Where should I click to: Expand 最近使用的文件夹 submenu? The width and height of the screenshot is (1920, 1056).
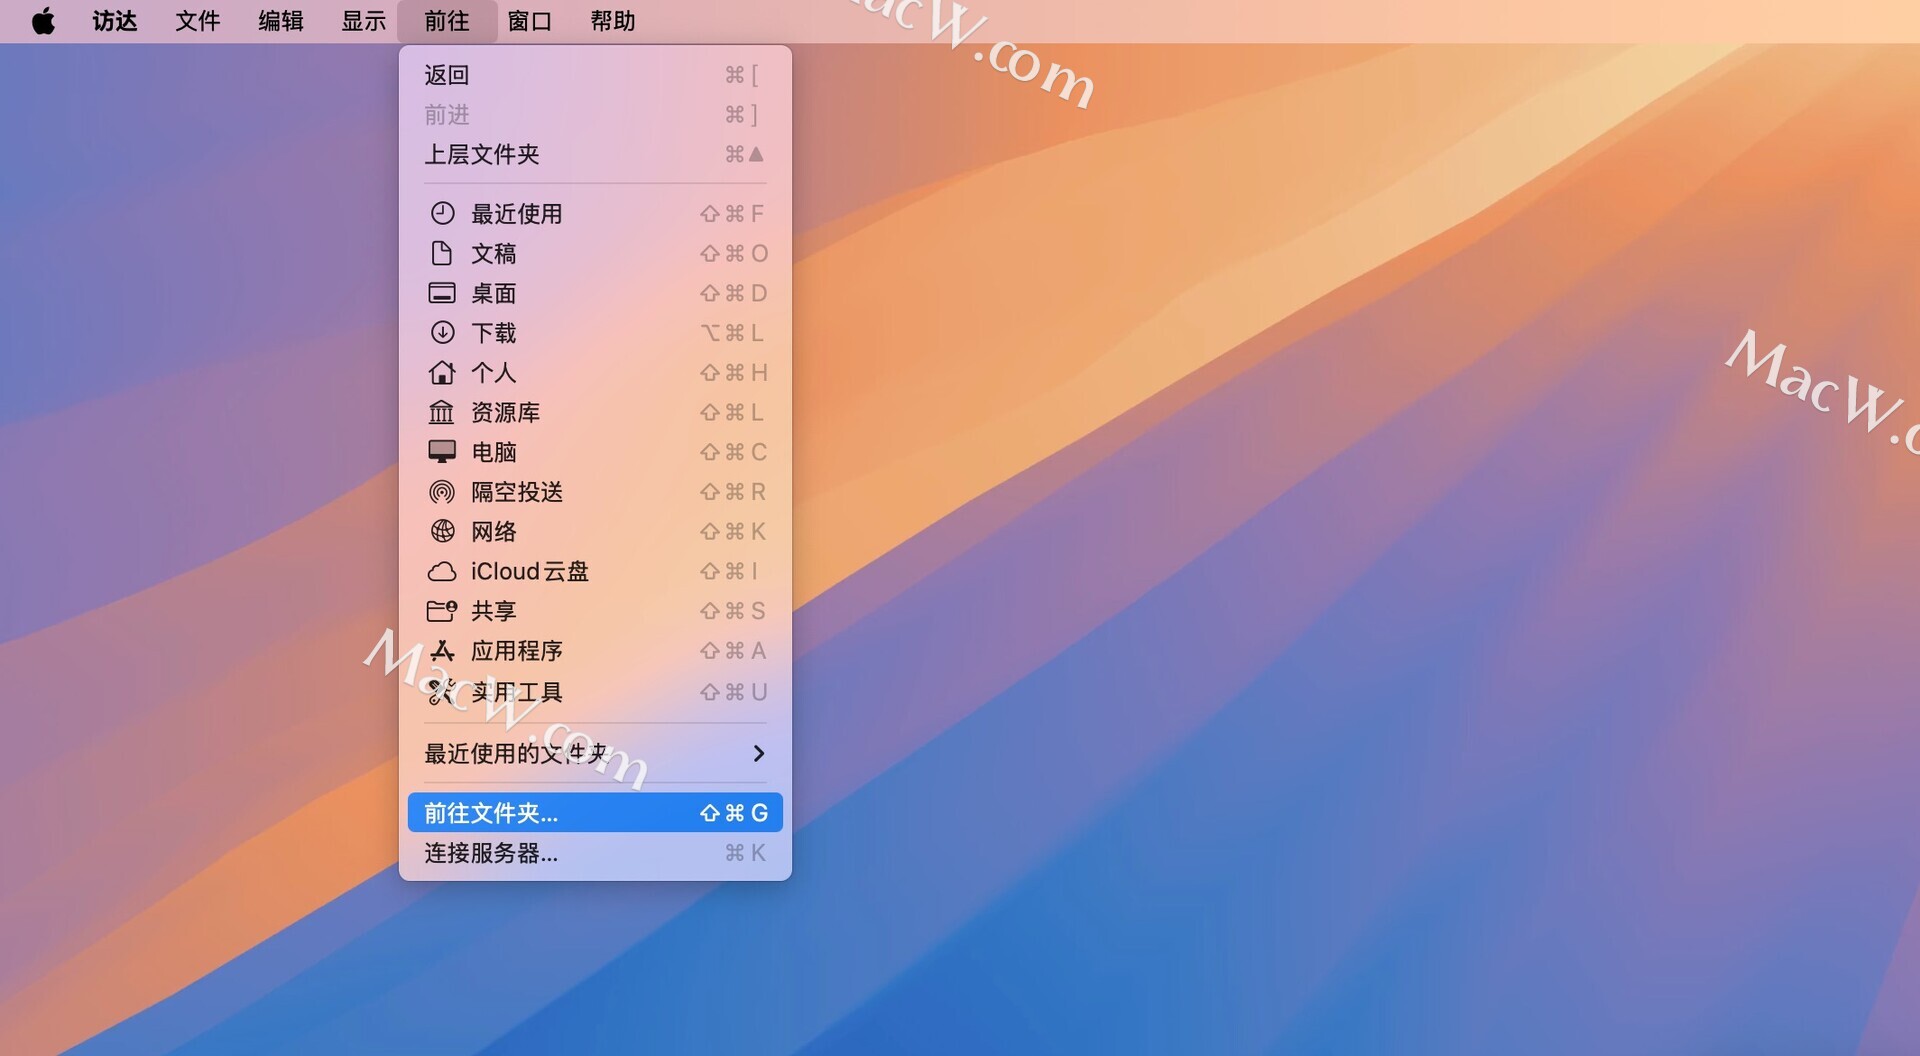(x=595, y=753)
